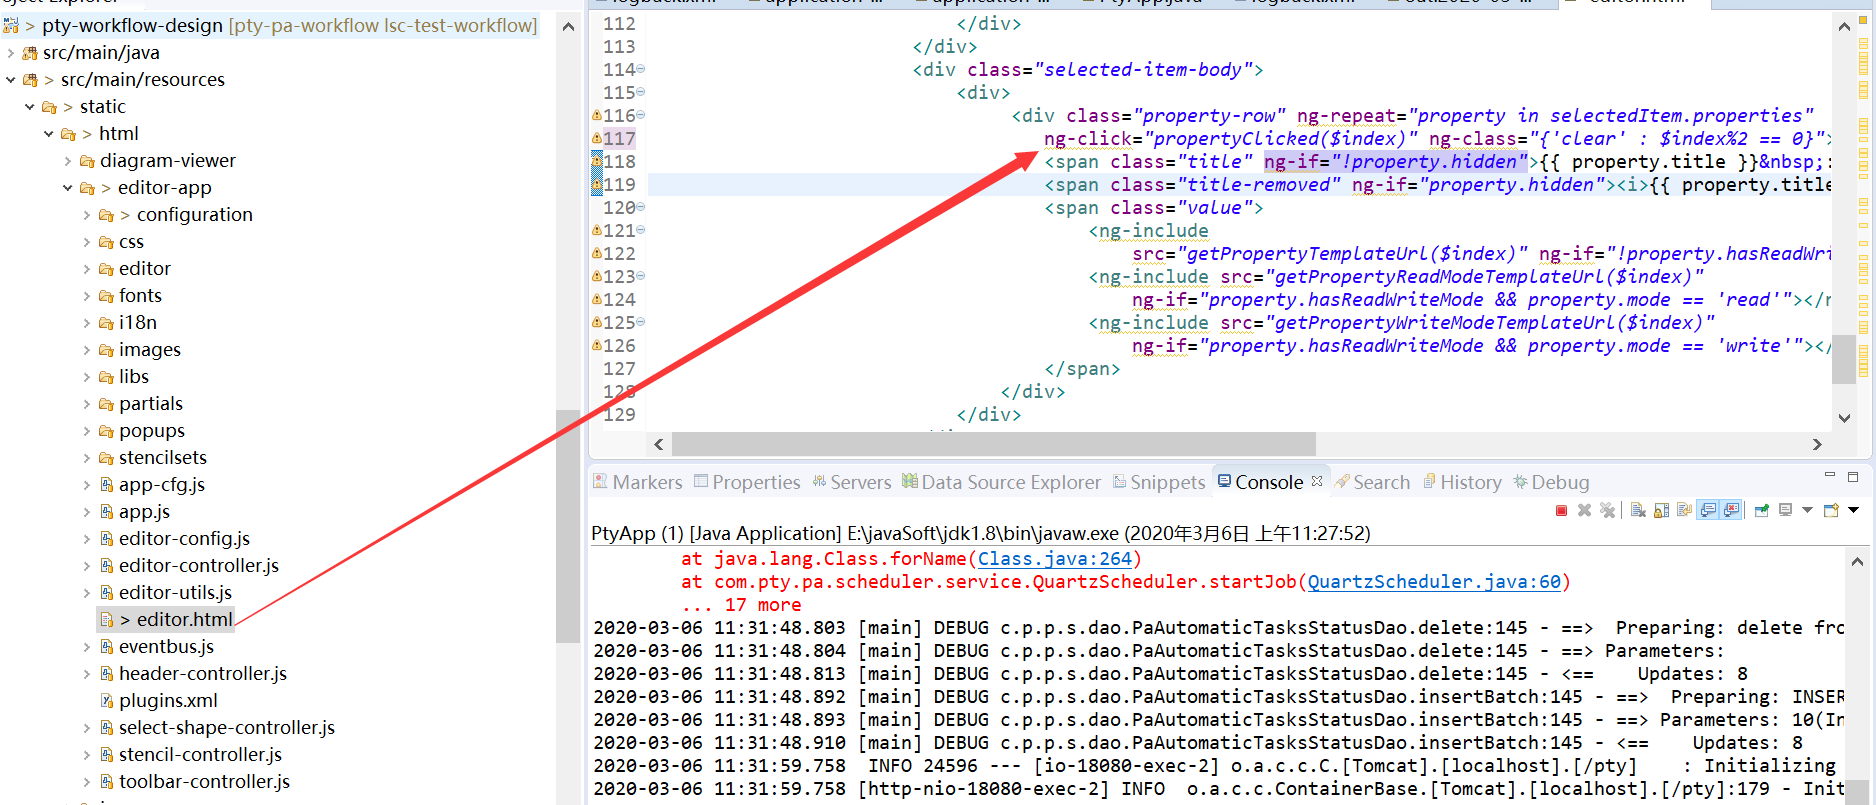Maximize the Console panel
1876x805 pixels.
pyautogui.click(x=1853, y=477)
